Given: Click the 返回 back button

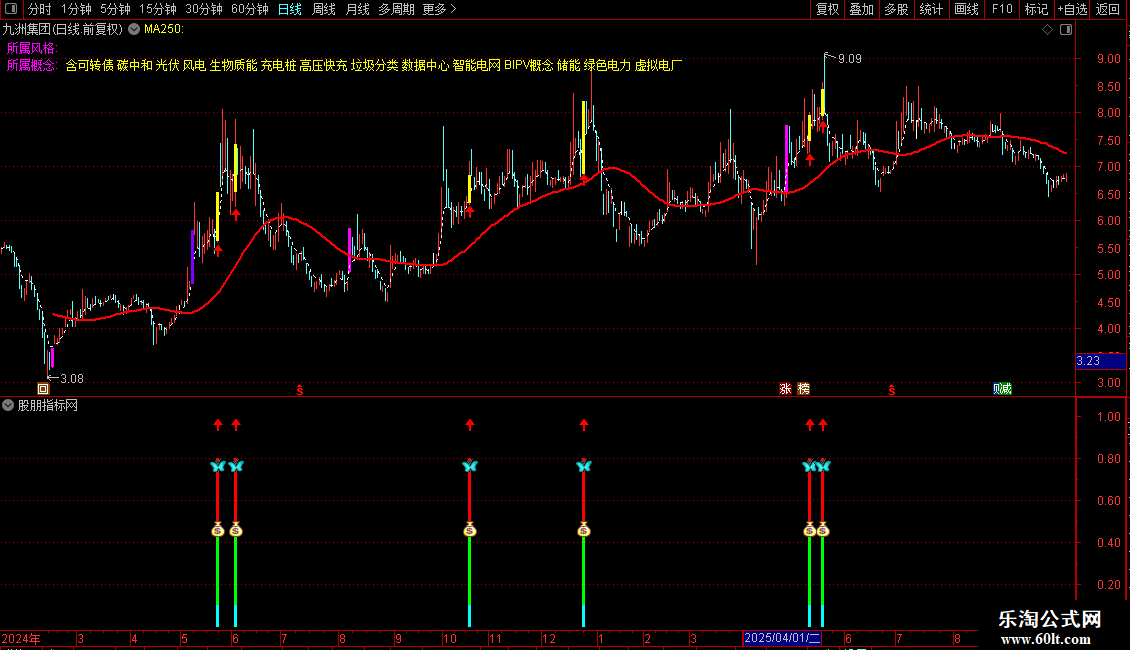Looking at the screenshot, I should click(x=1108, y=9).
